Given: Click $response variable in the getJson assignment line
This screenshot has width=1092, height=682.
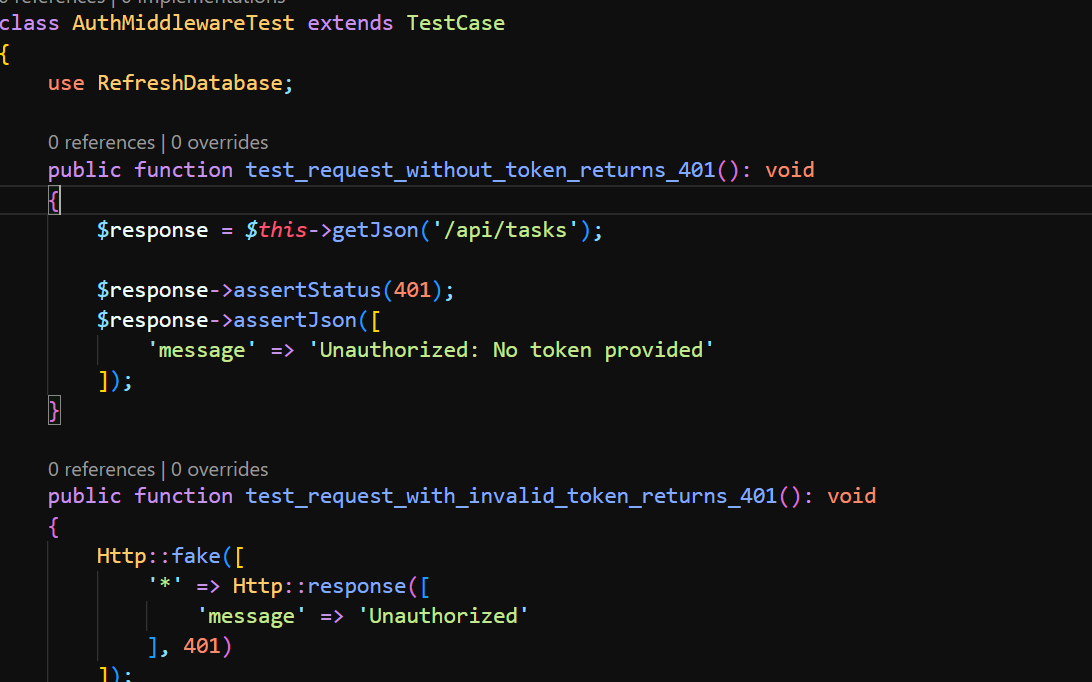Looking at the screenshot, I should point(153,230).
